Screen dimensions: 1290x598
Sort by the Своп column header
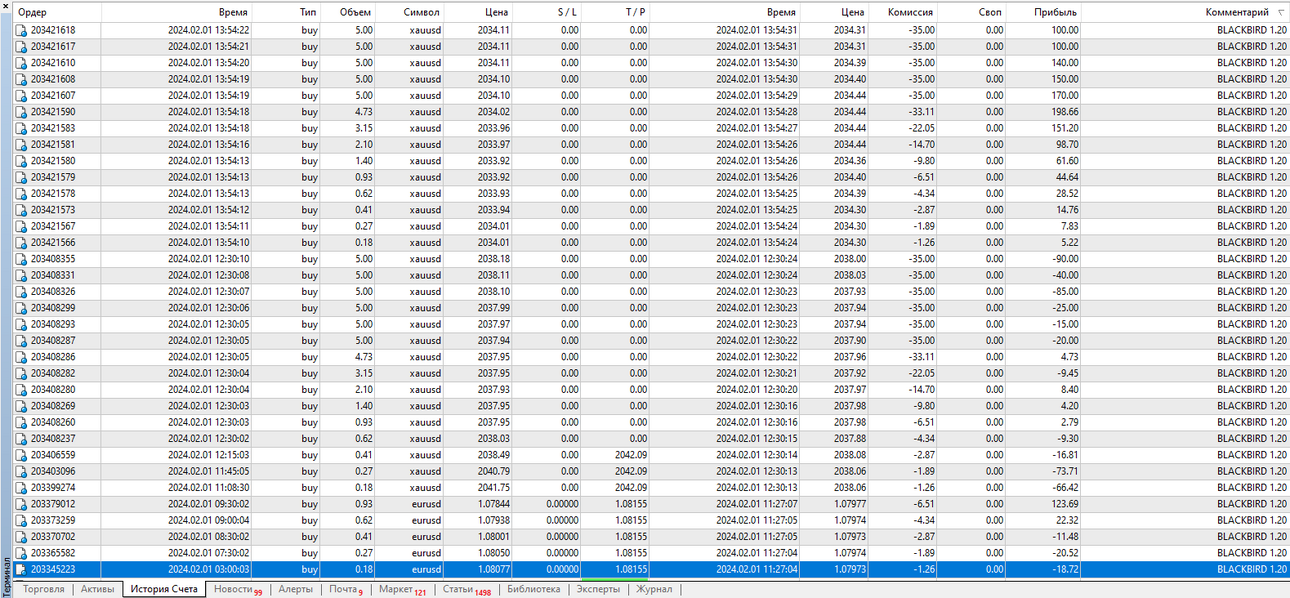990,12
